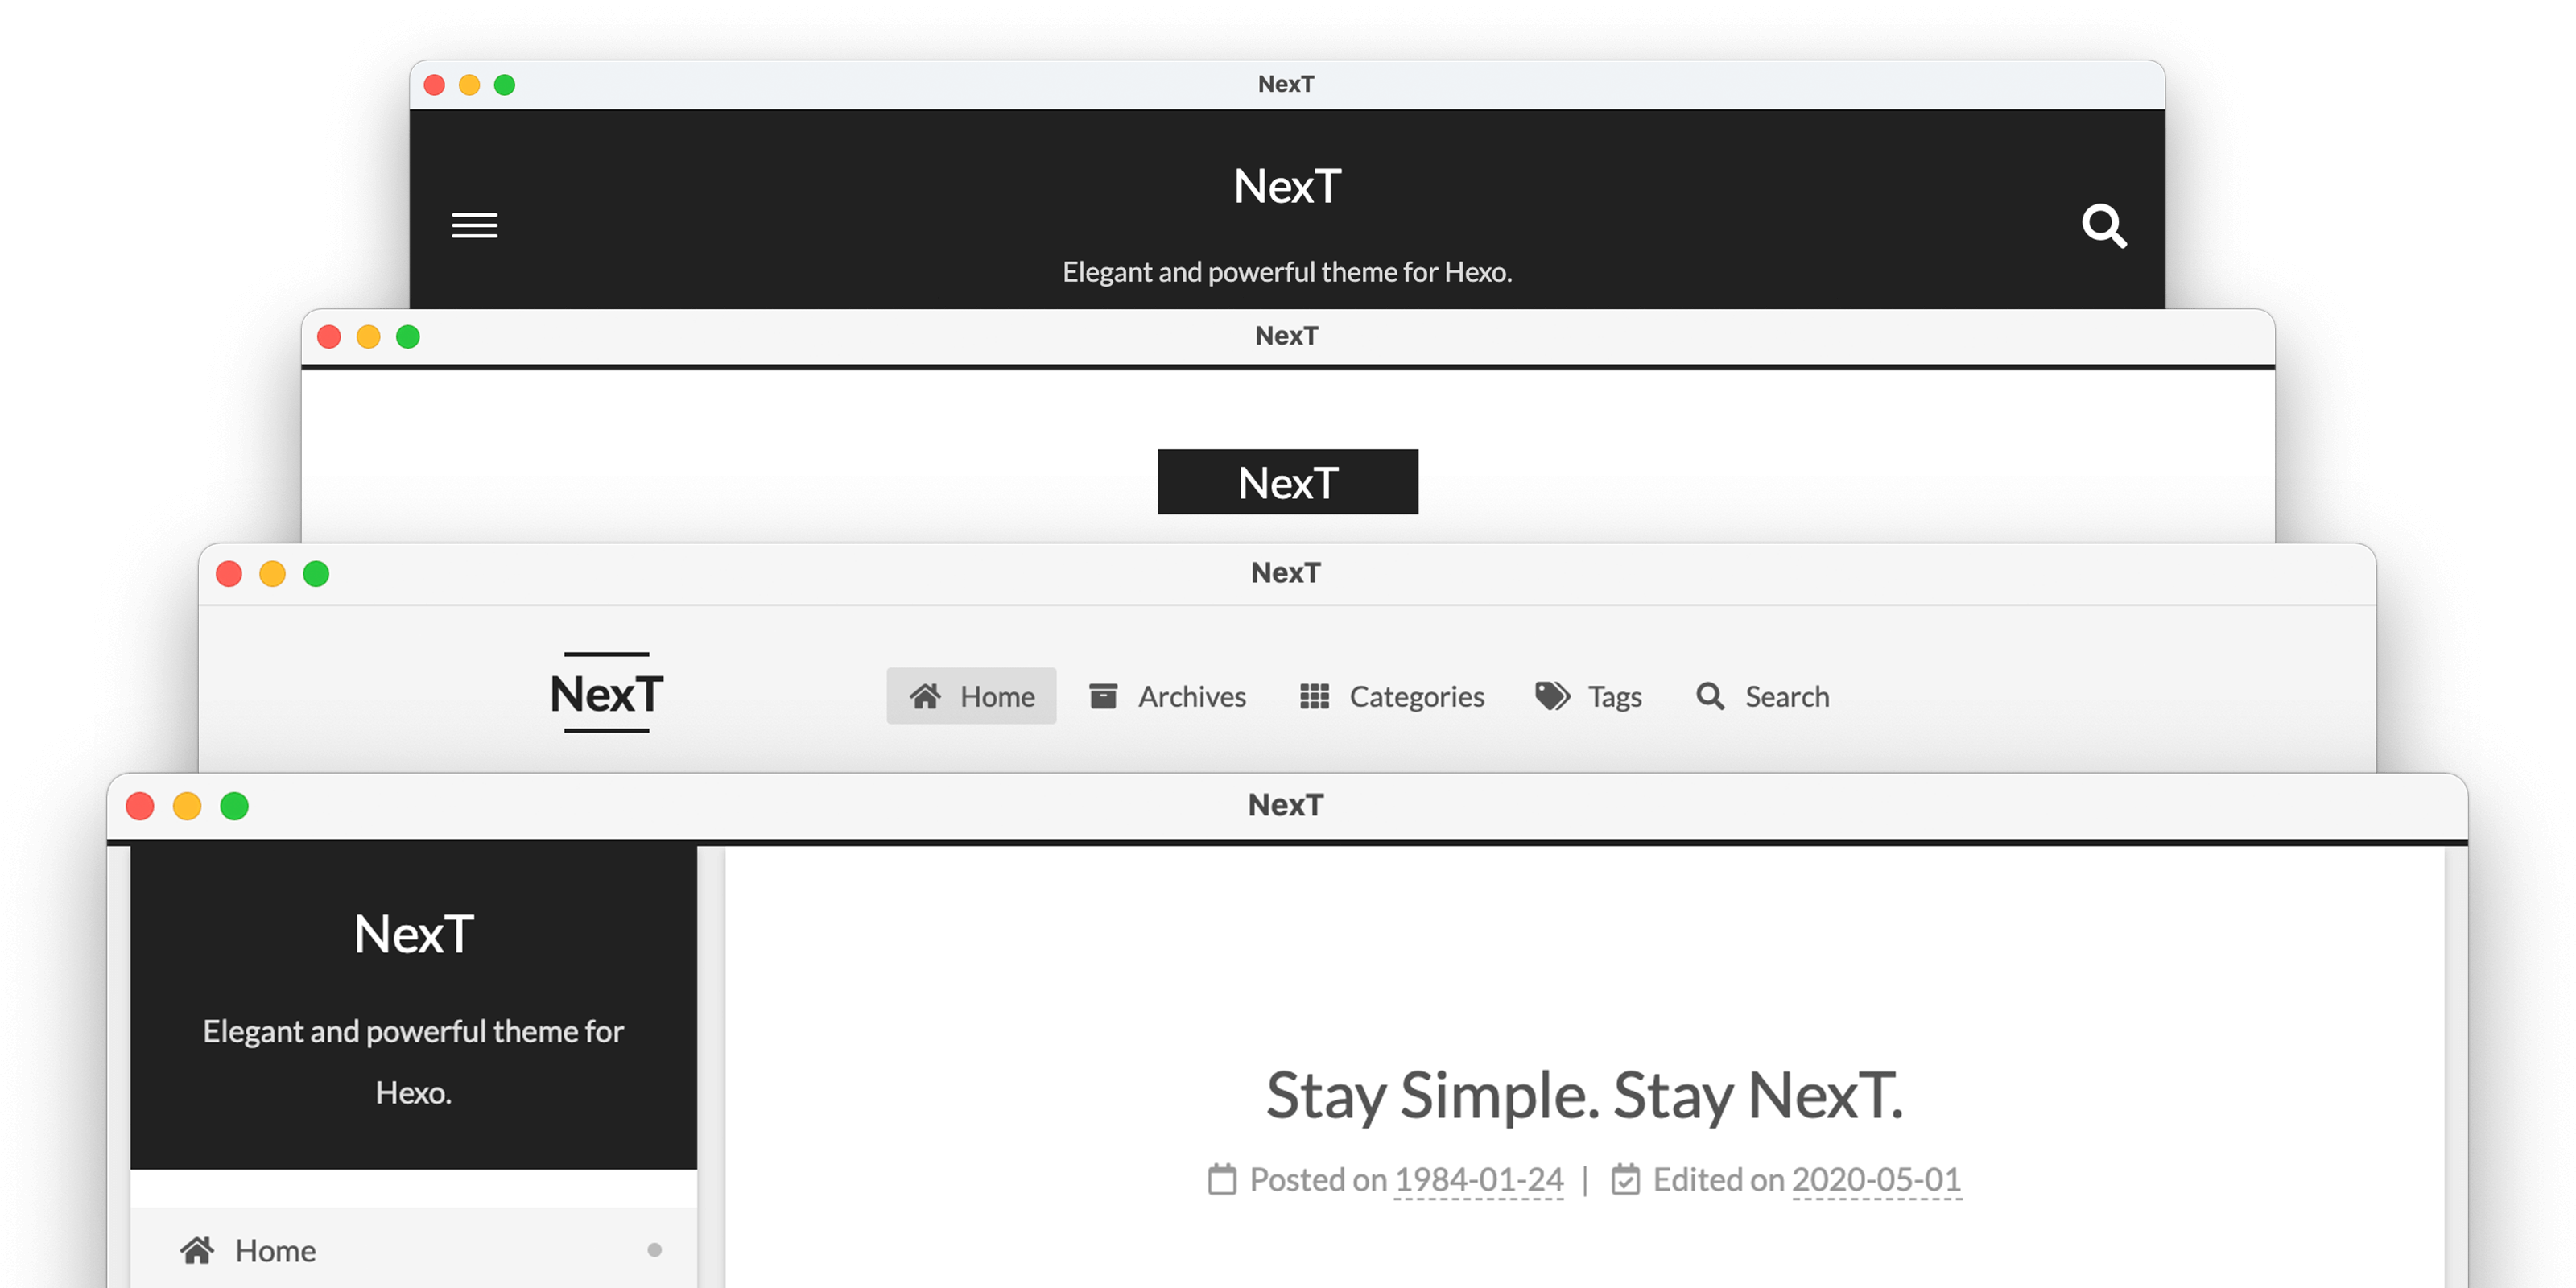The height and width of the screenshot is (1288, 2576).
Task: Click the search icon top-right dark header
Action: (2104, 224)
